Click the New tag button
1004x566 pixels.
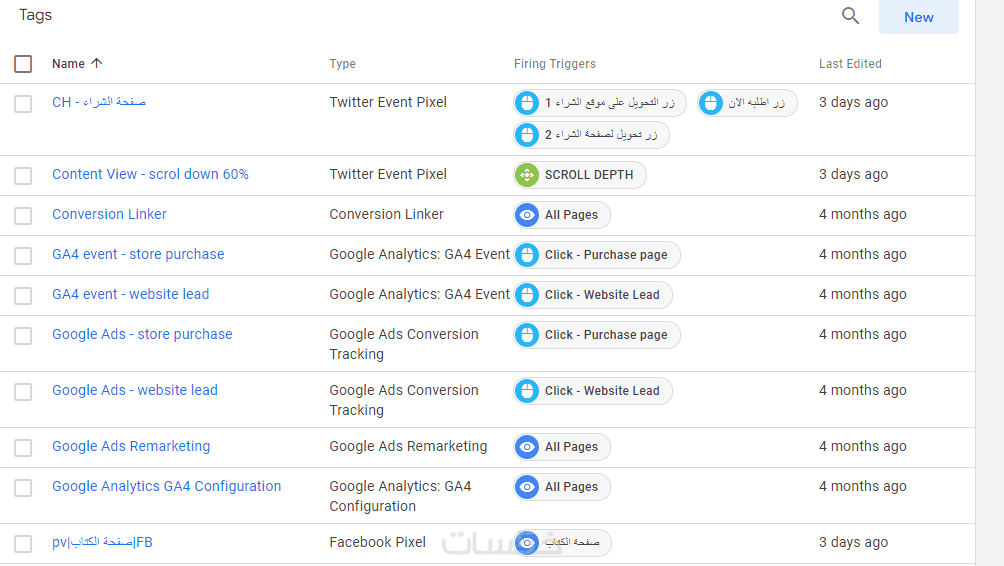click(918, 17)
